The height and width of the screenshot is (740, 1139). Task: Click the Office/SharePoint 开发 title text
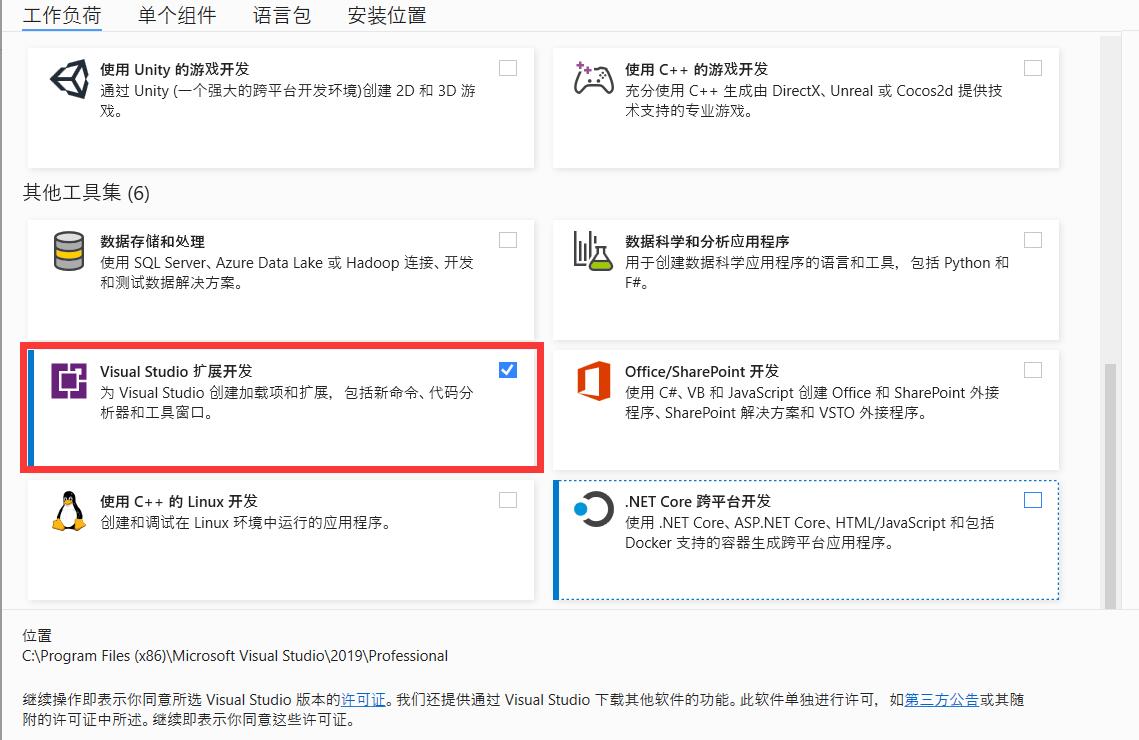702,372
